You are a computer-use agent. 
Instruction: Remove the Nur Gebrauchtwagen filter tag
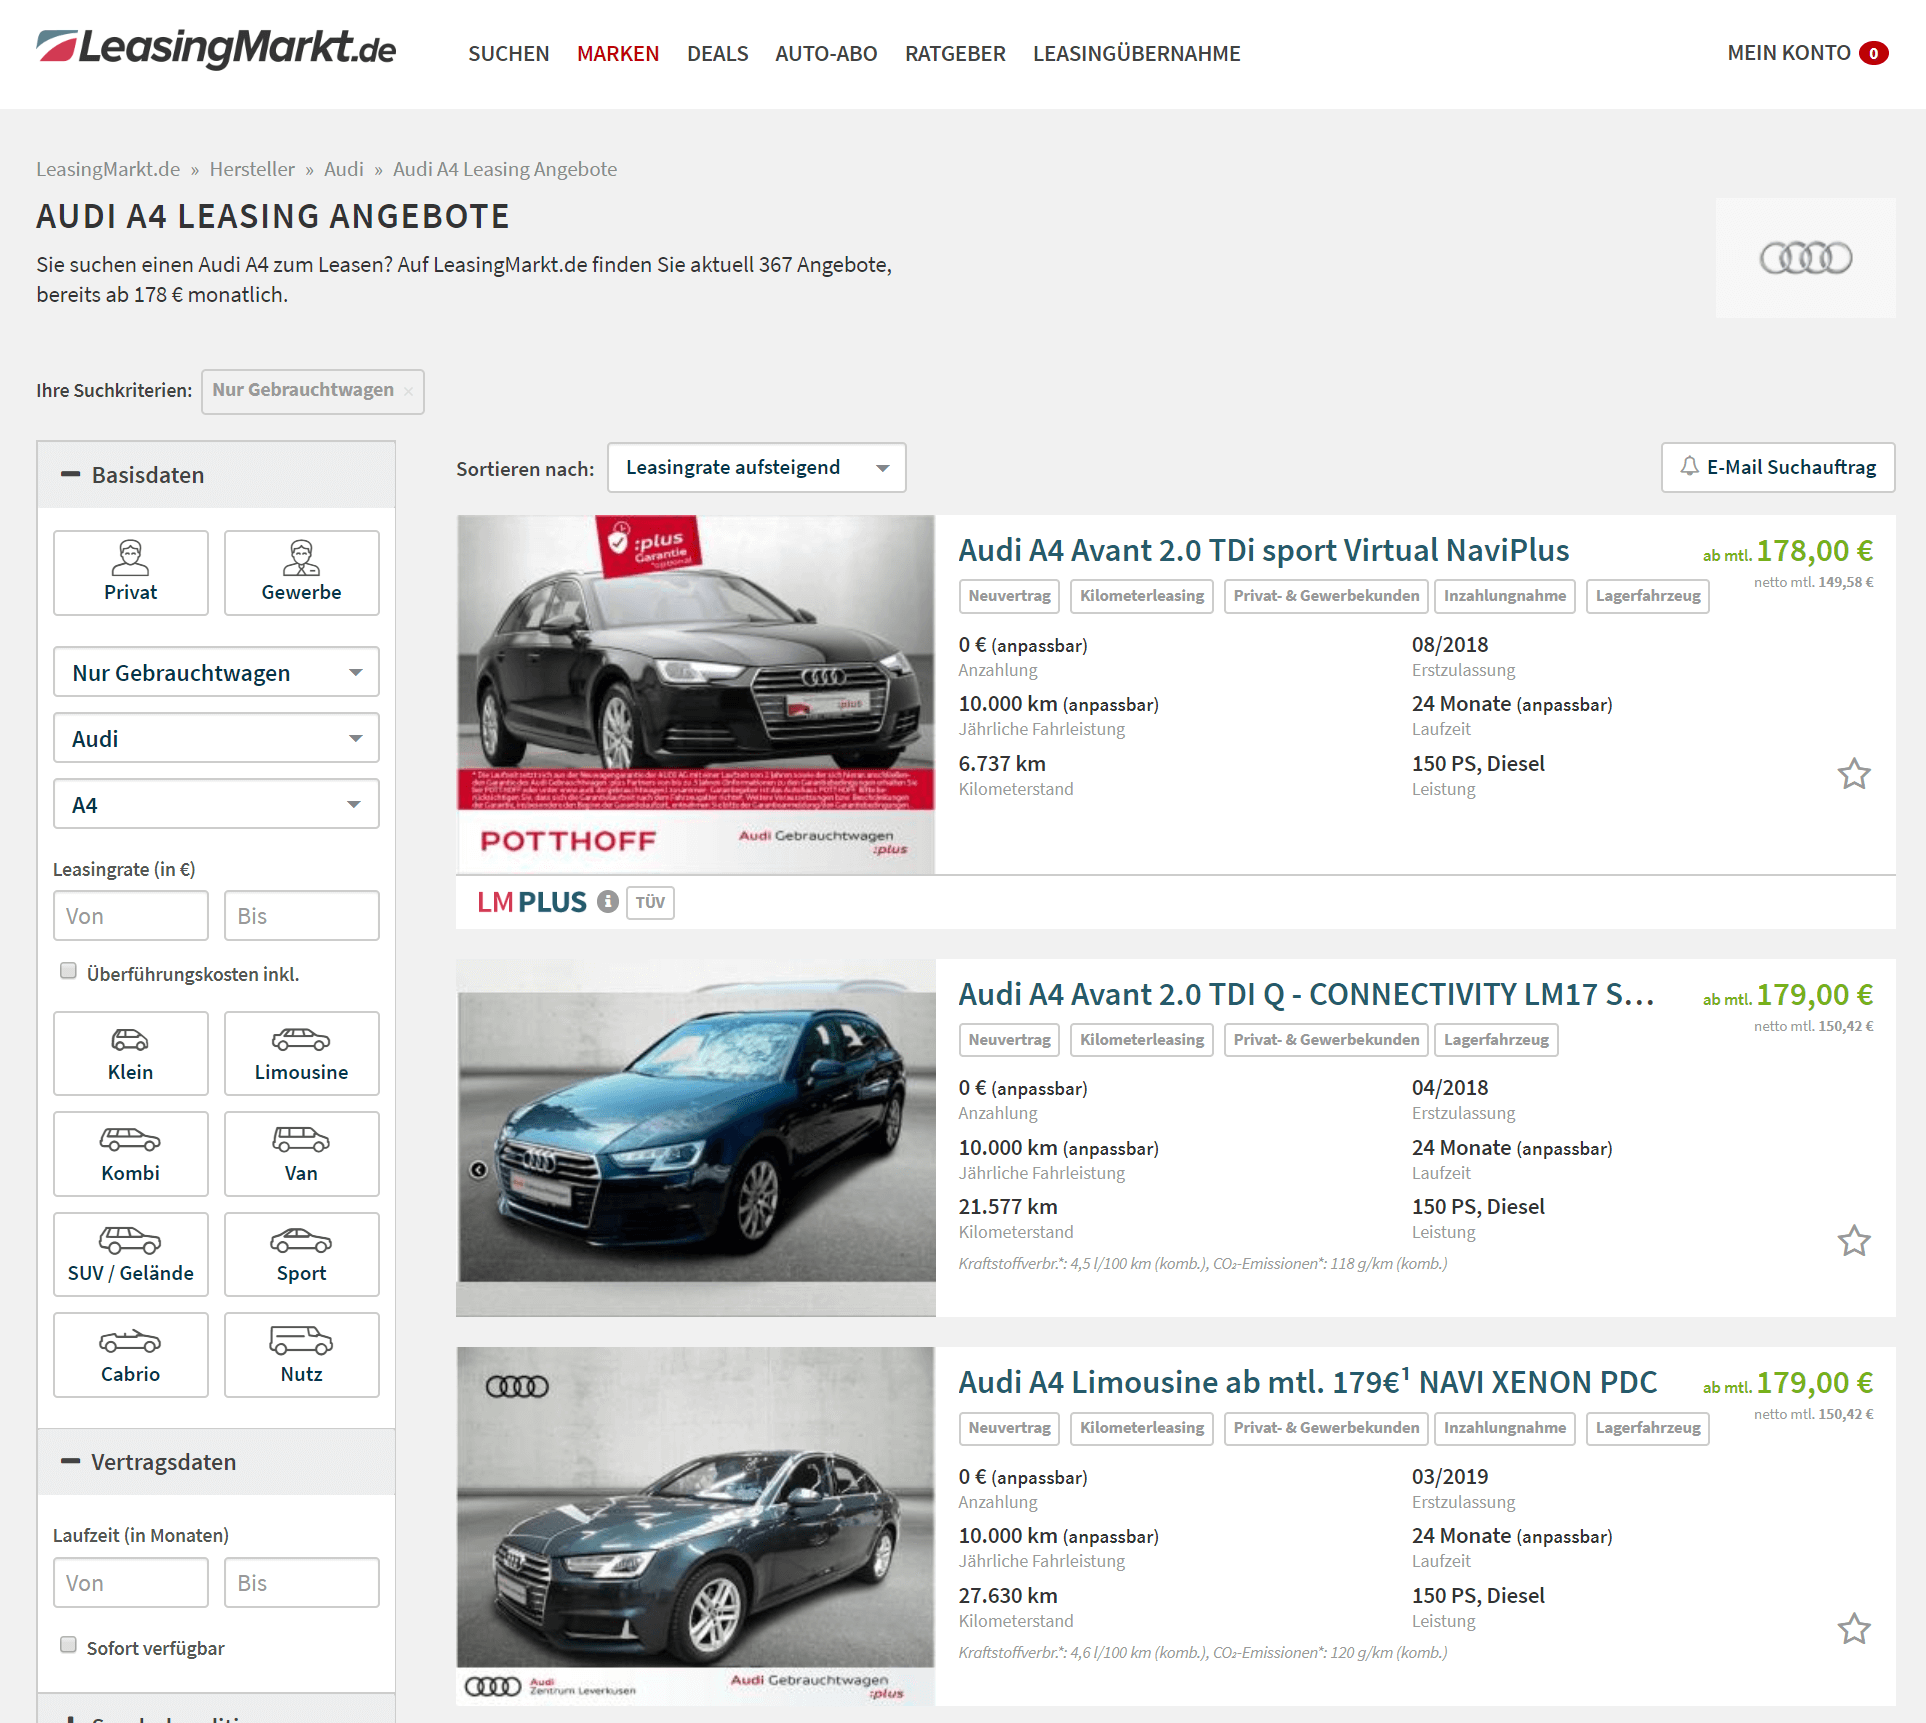point(408,391)
